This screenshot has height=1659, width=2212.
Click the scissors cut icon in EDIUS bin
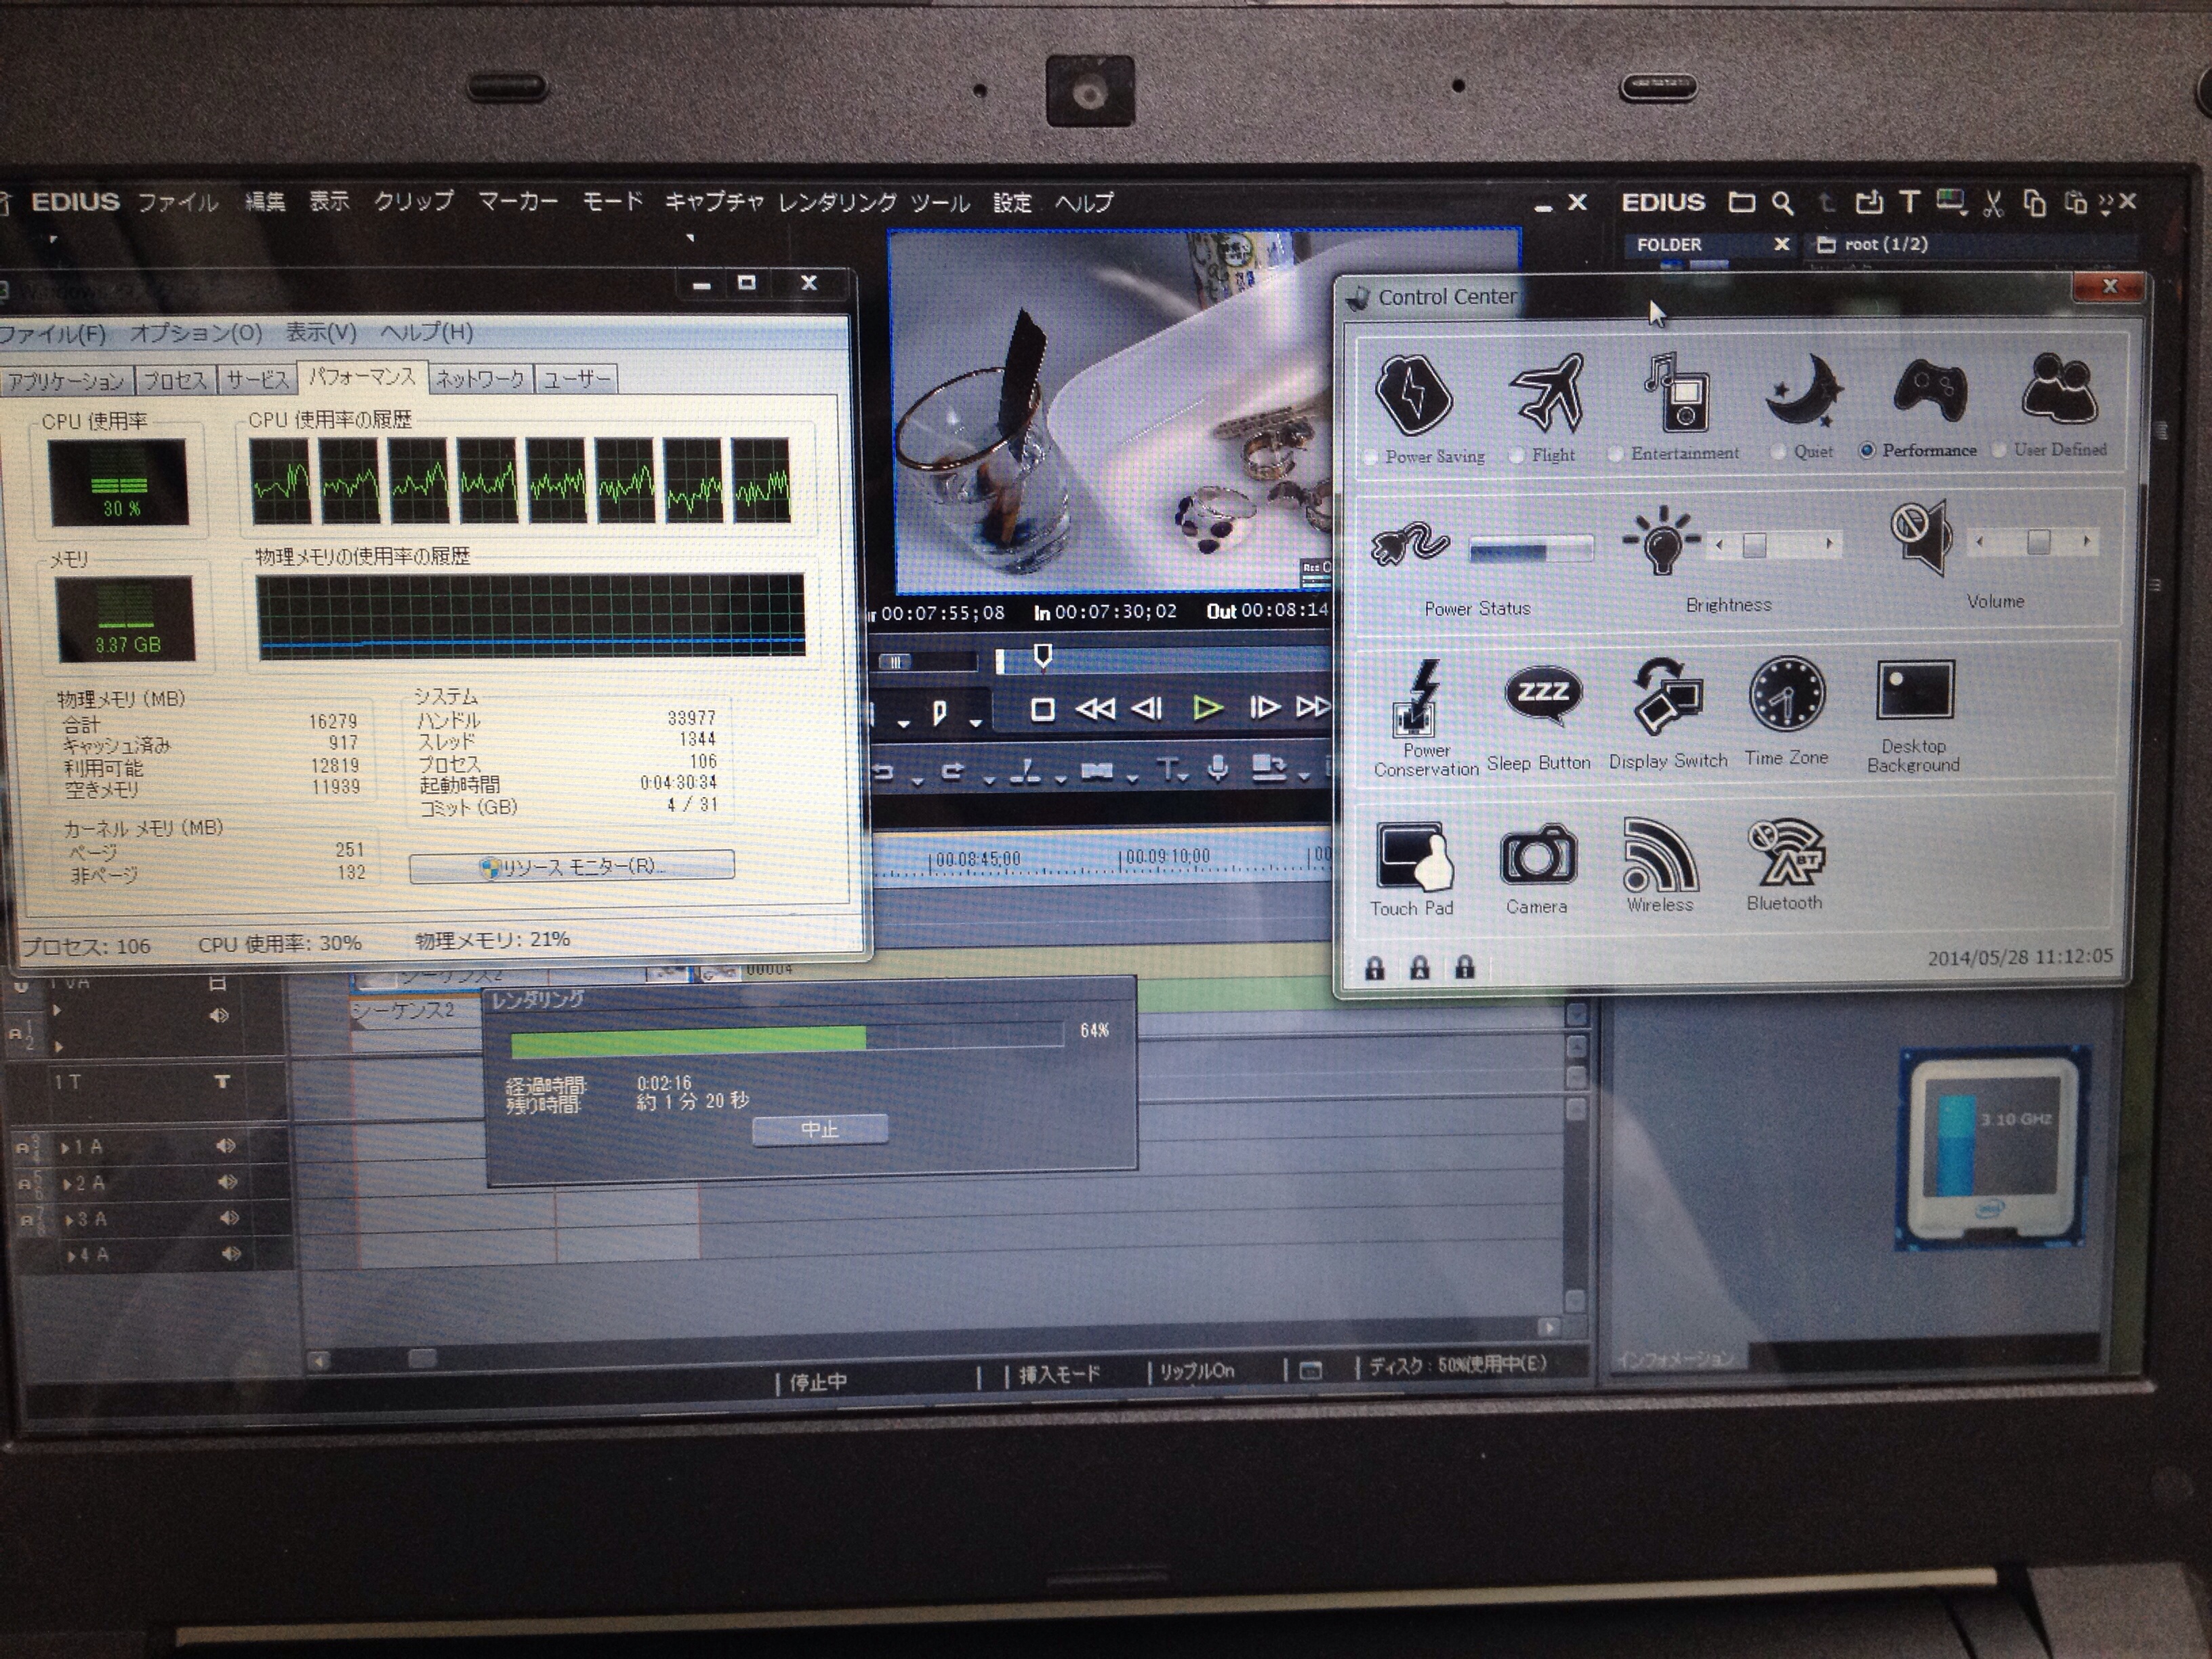1993,203
